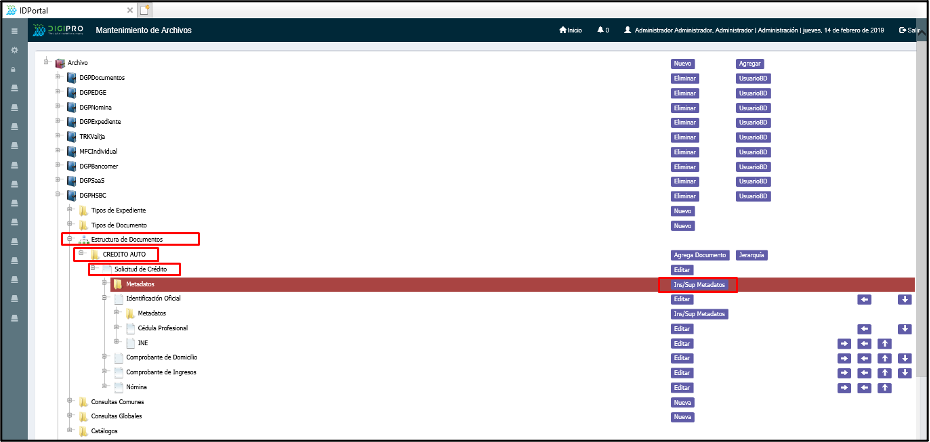The image size is (930, 442).
Task: Click the gear settings icon in sidebar
Action: click(x=14, y=49)
